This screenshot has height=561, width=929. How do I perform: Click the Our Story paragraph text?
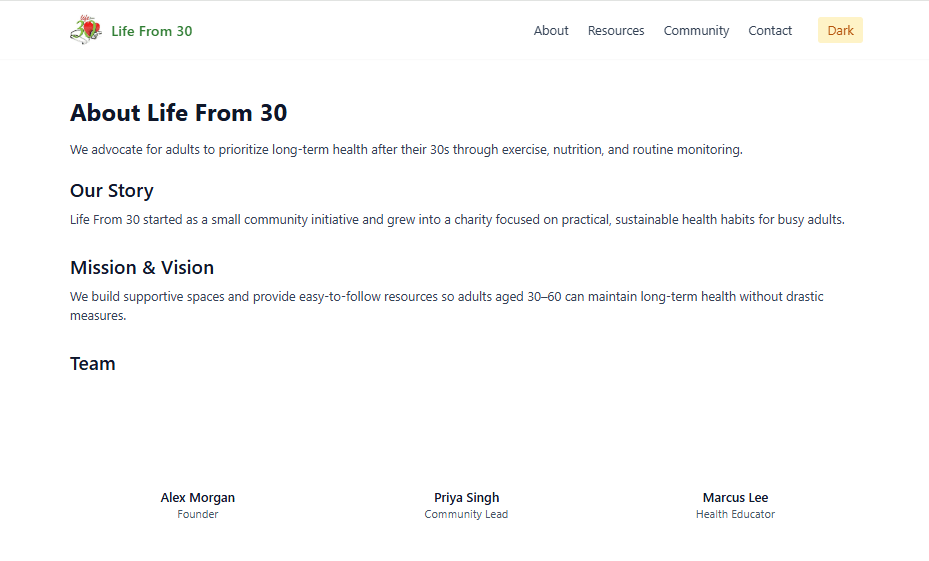[x=457, y=219]
